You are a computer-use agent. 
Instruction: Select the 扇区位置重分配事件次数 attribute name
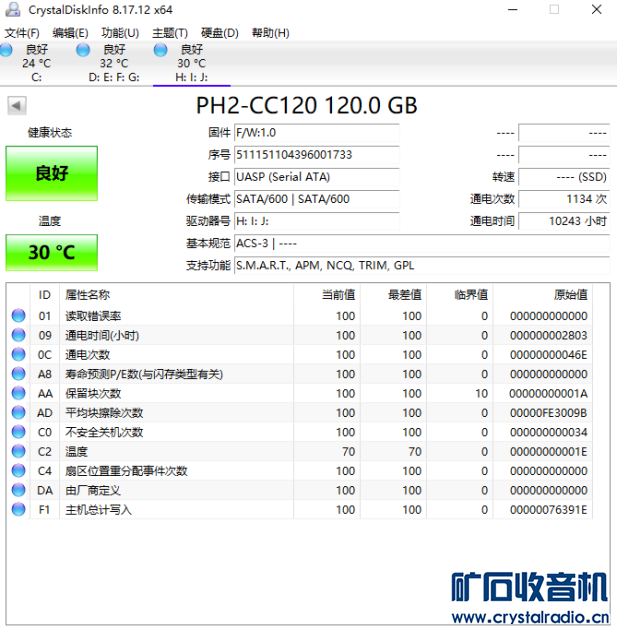126,470
